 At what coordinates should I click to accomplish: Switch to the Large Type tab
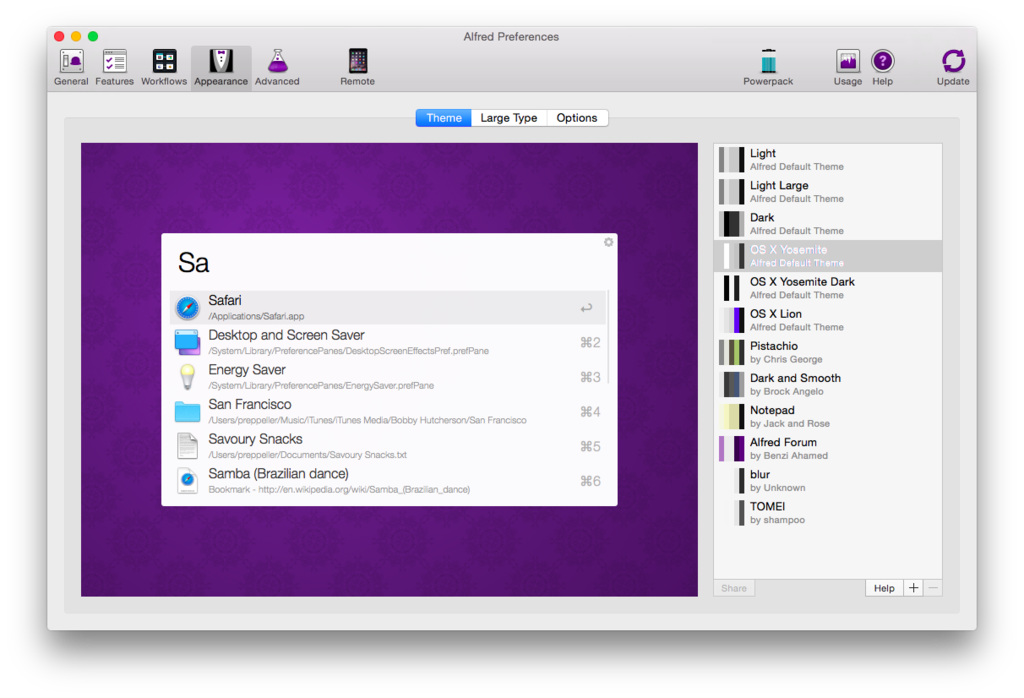(x=509, y=118)
